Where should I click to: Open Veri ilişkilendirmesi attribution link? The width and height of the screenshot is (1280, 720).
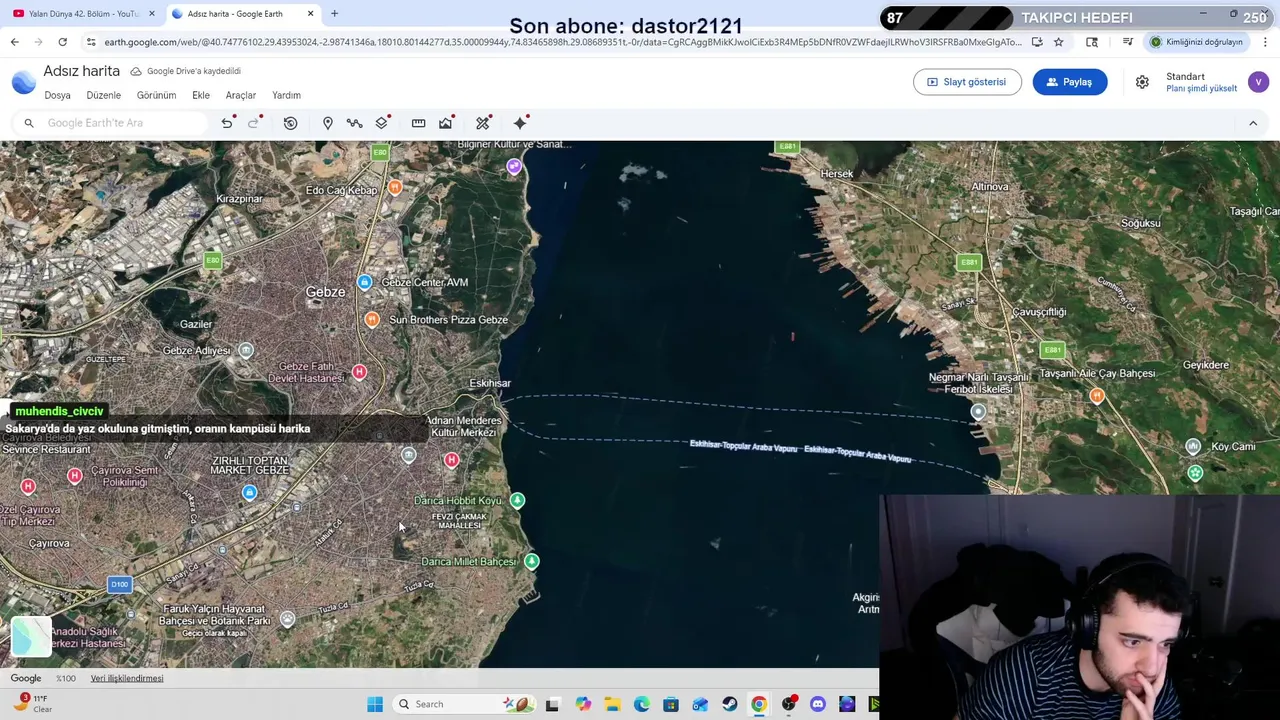click(x=127, y=678)
